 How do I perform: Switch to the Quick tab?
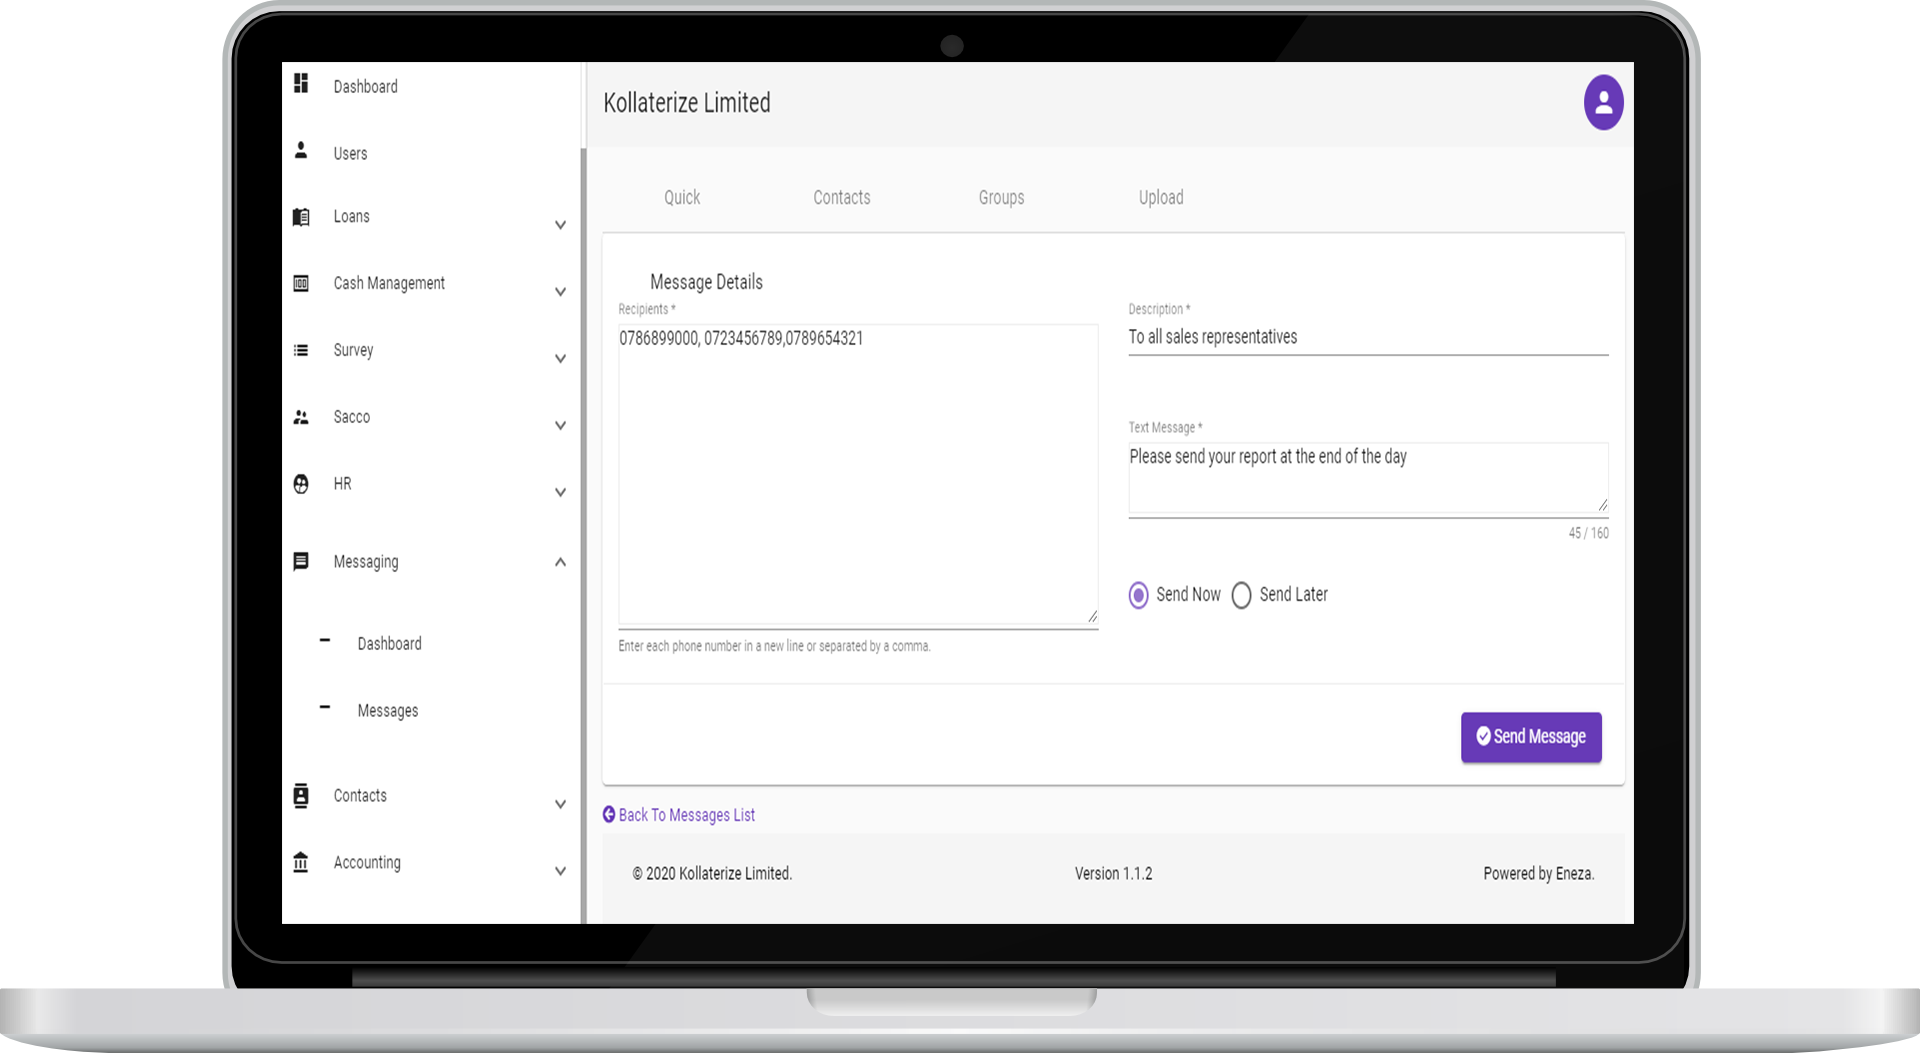click(682, 198)
